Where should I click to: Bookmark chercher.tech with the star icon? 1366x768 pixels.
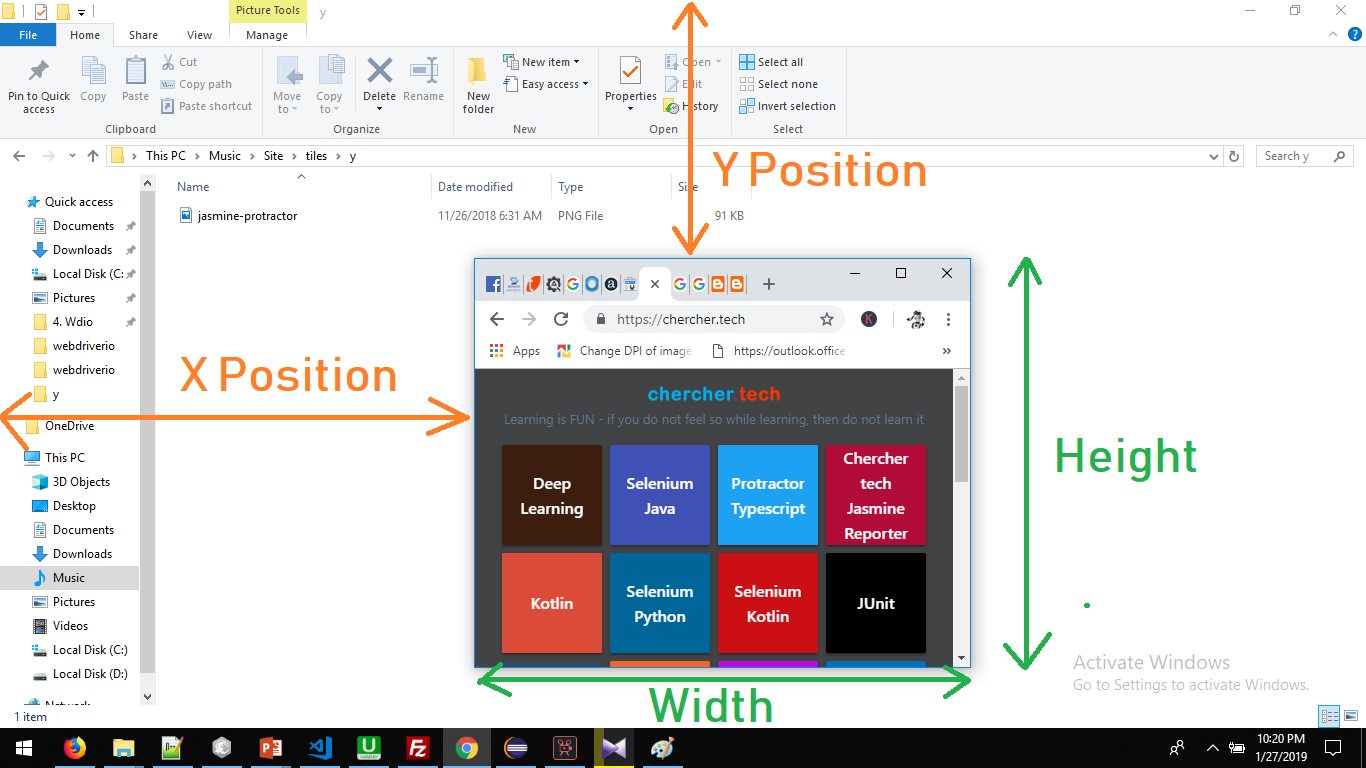(827, 318)
